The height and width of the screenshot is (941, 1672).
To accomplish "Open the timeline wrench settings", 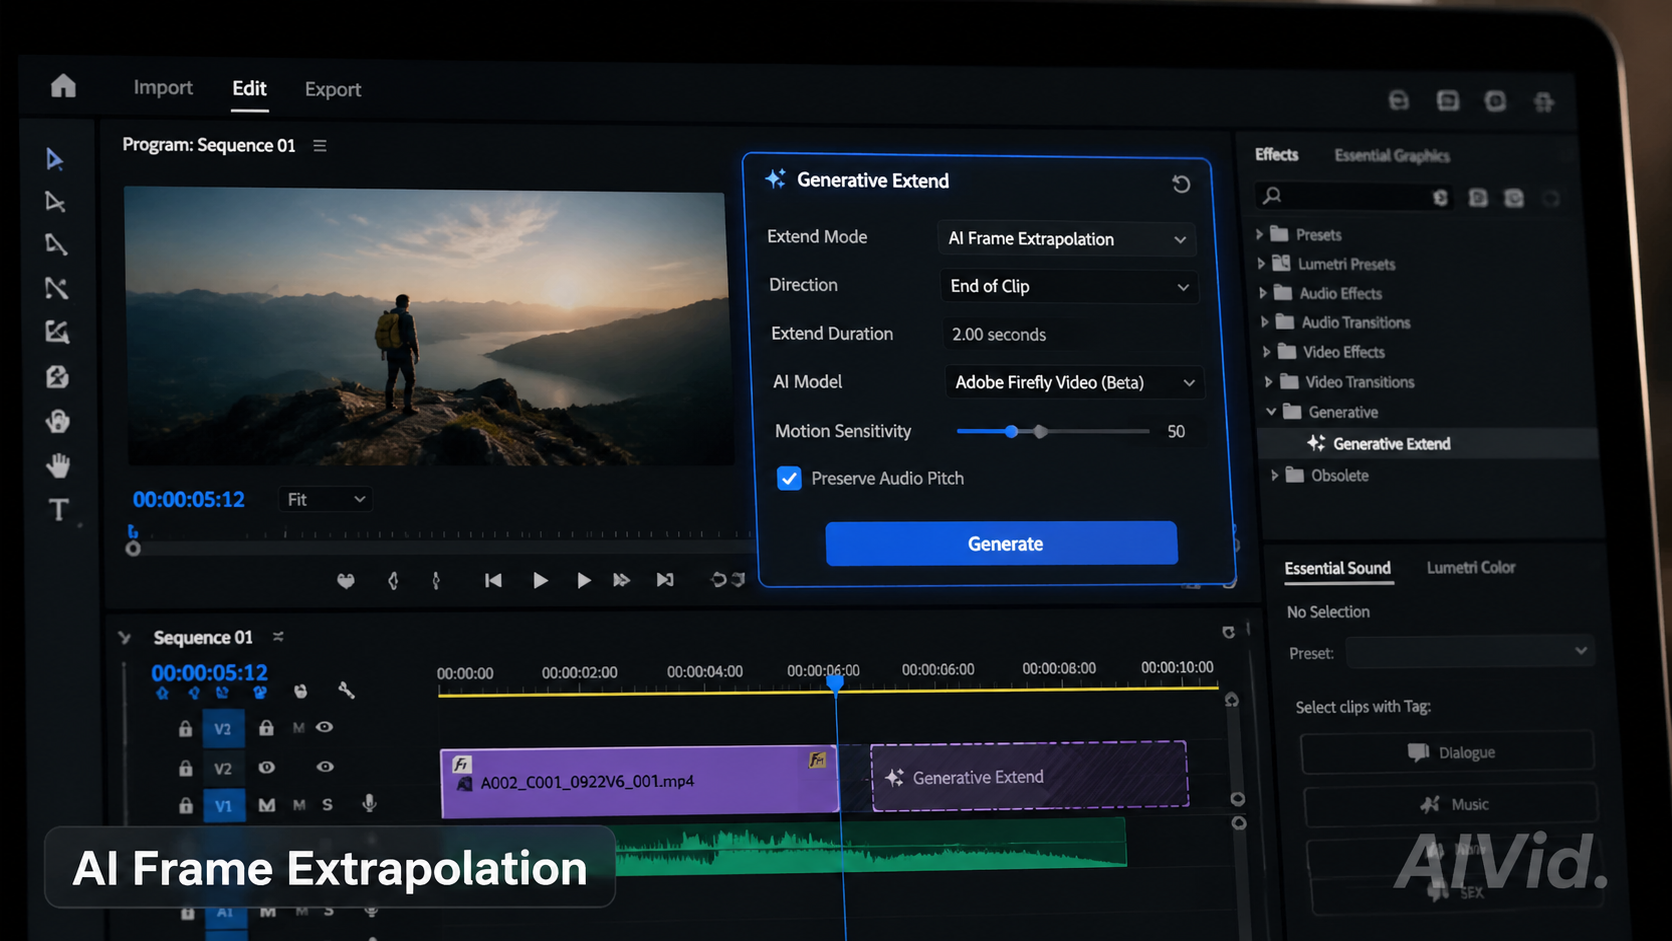I will pos(346,690).
